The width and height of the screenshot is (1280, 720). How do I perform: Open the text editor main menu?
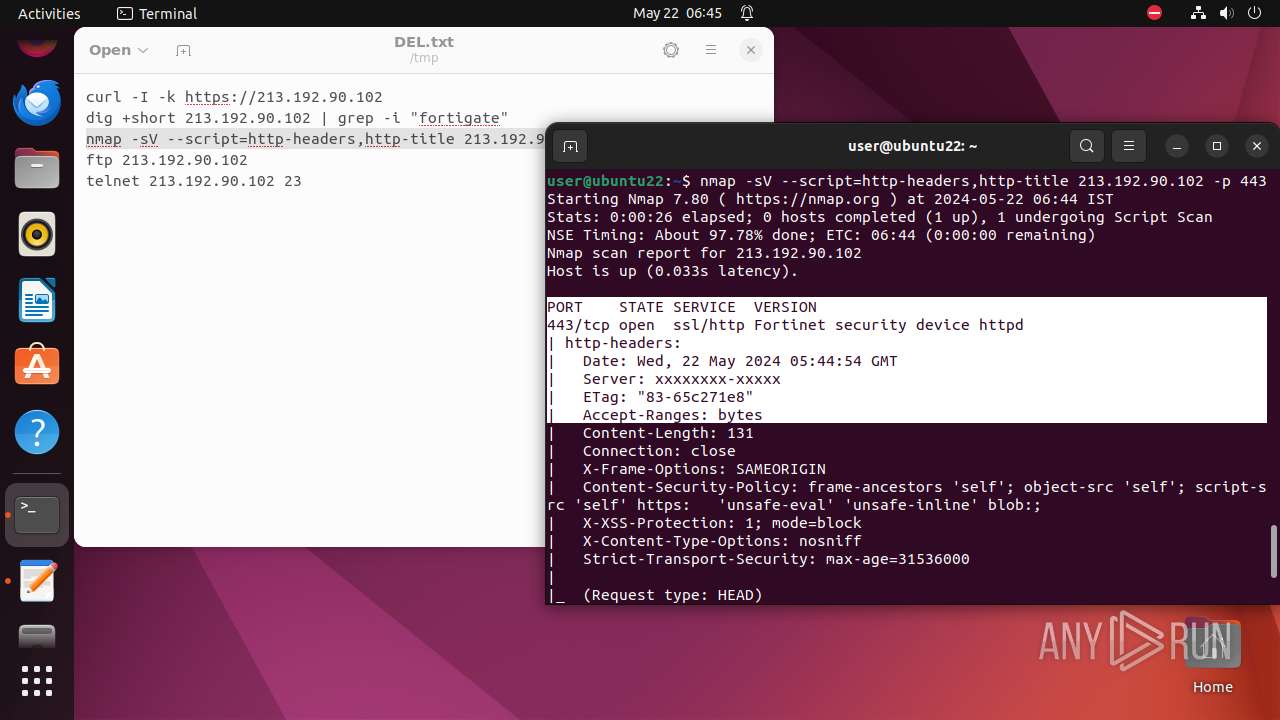tap(711, 50)
